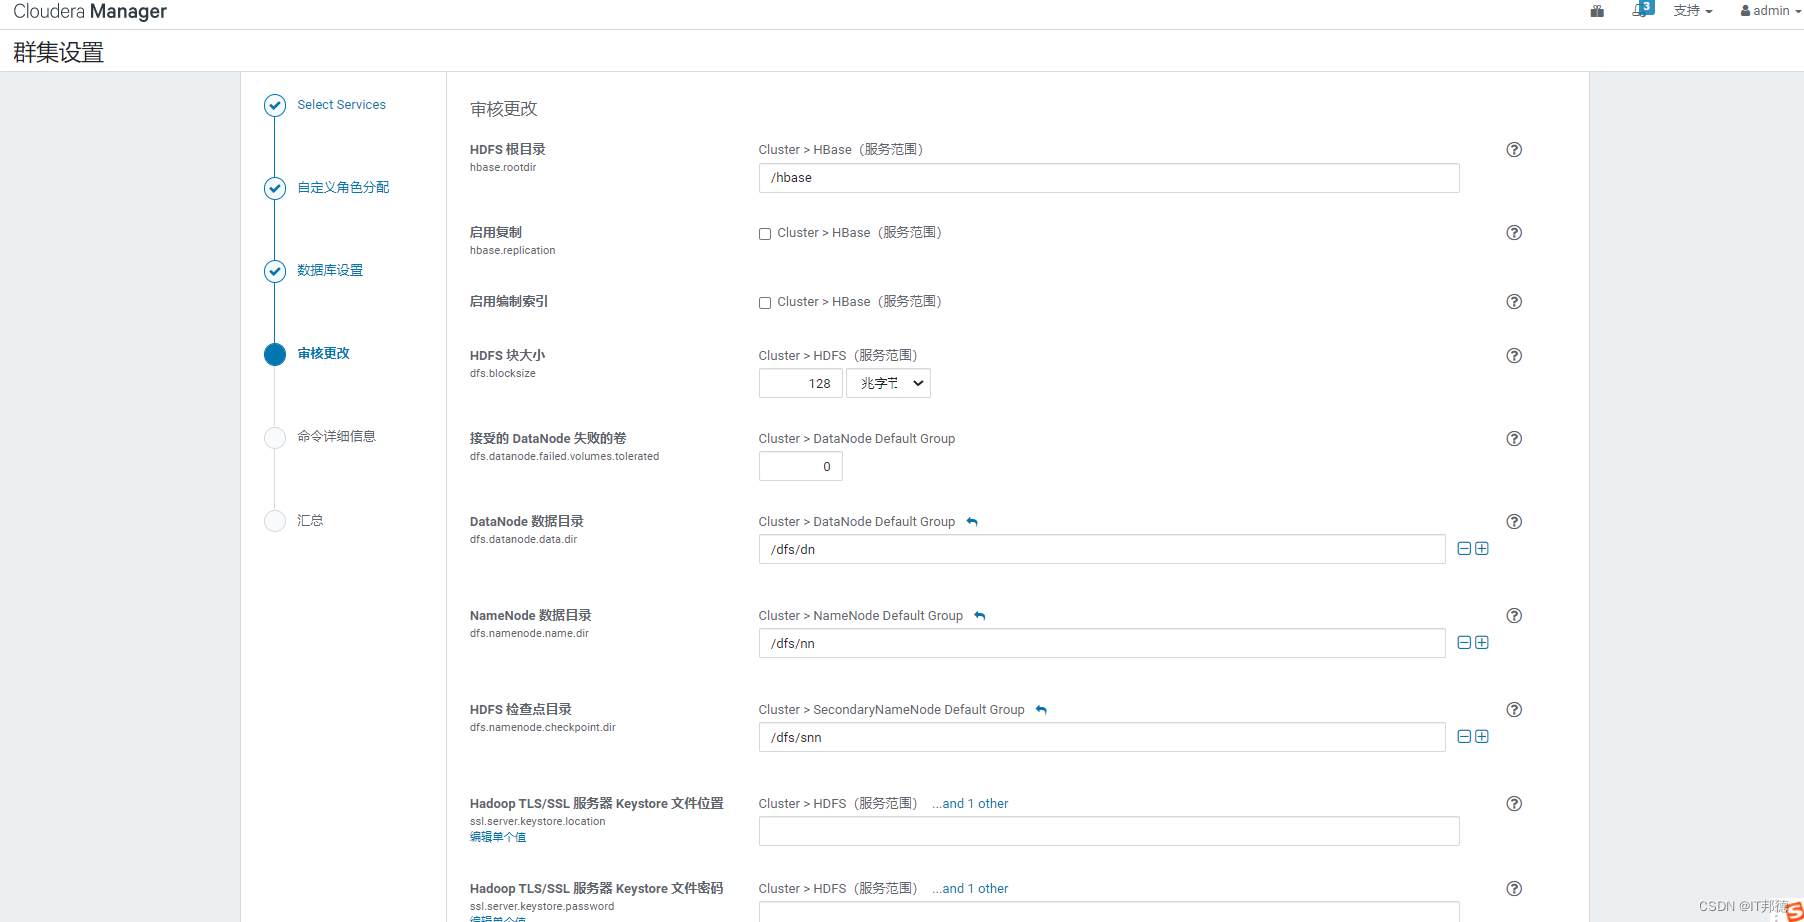Open the parcel gift box icon
This screenshot has height=922, width=1804.
[x=1597, y=11]
